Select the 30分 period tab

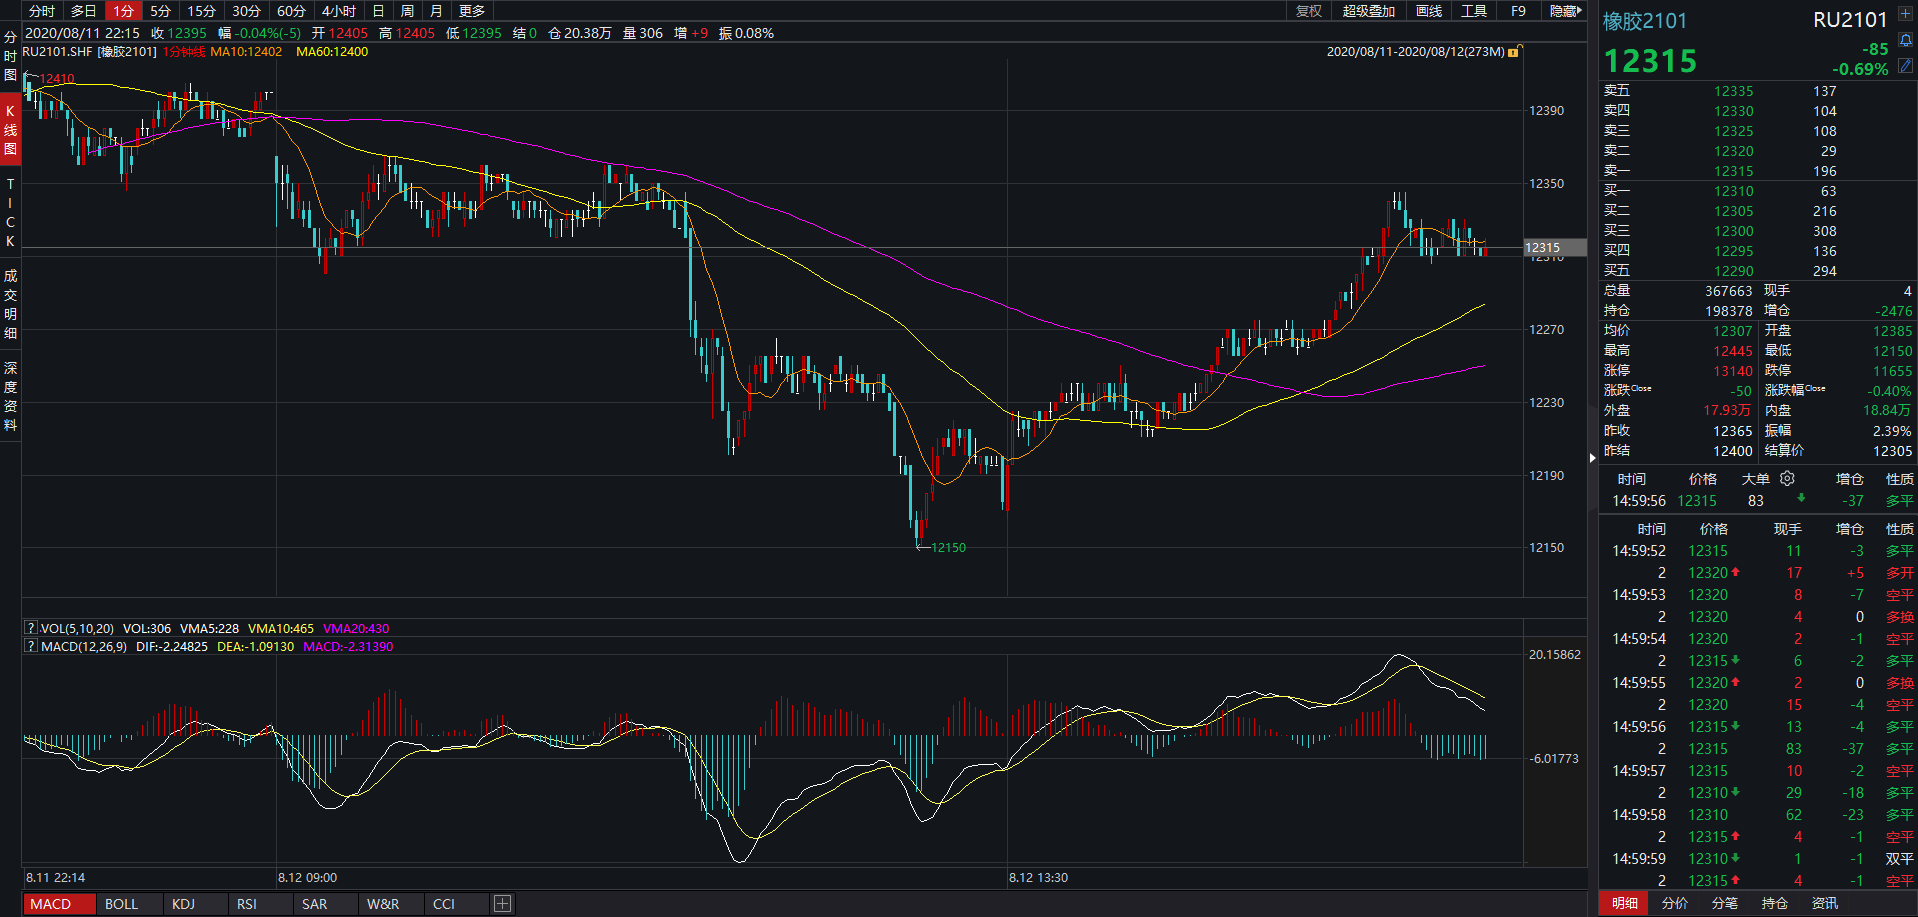click(247, 11)
